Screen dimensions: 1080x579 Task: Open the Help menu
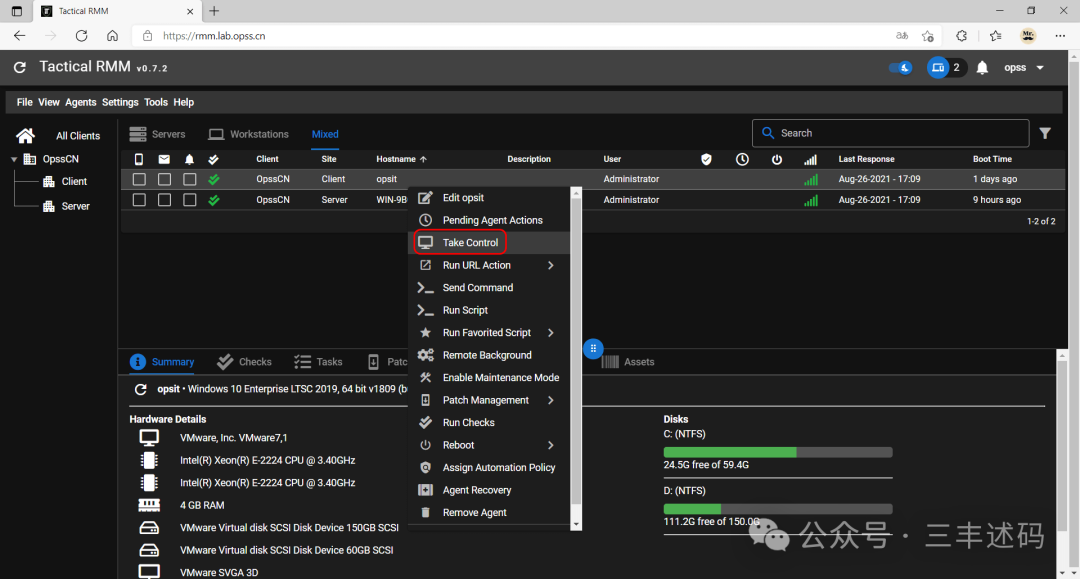click(x=183, y=102)
